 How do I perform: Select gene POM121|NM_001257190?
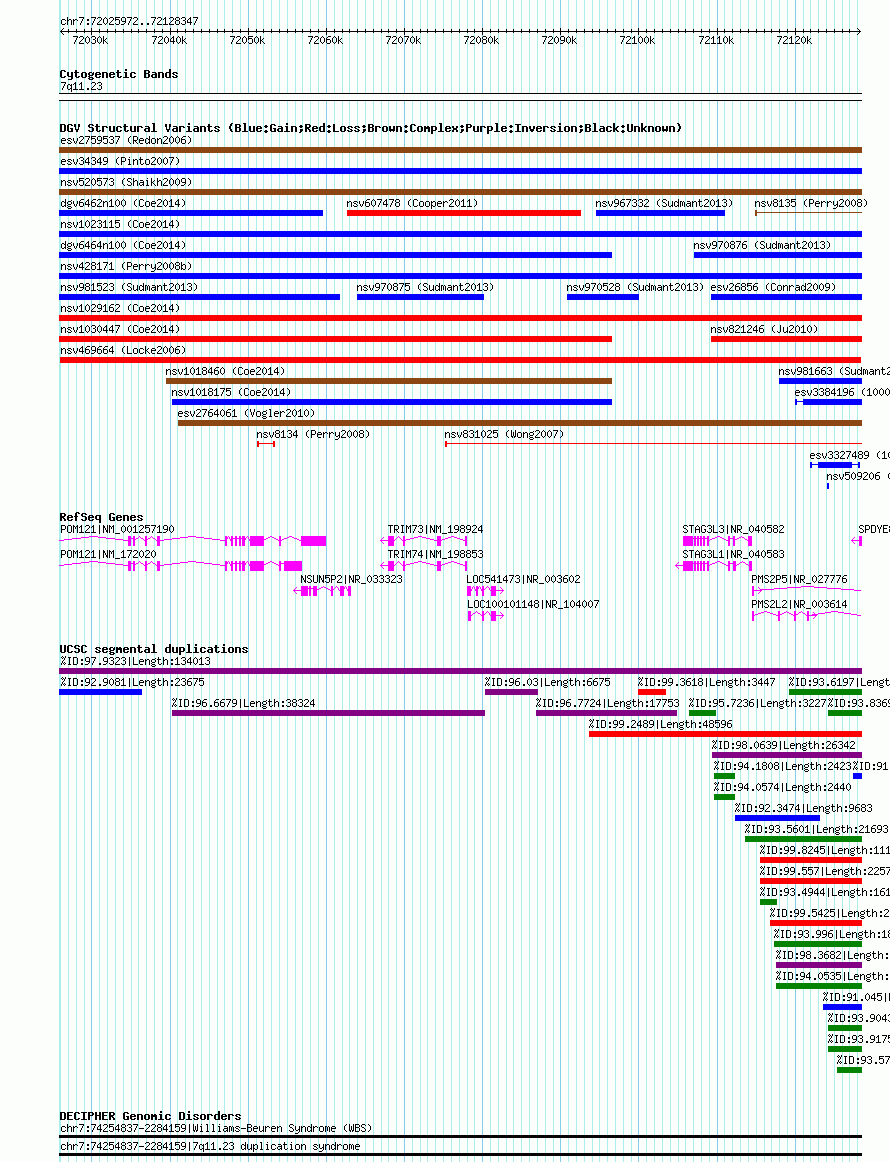(117, 529)
